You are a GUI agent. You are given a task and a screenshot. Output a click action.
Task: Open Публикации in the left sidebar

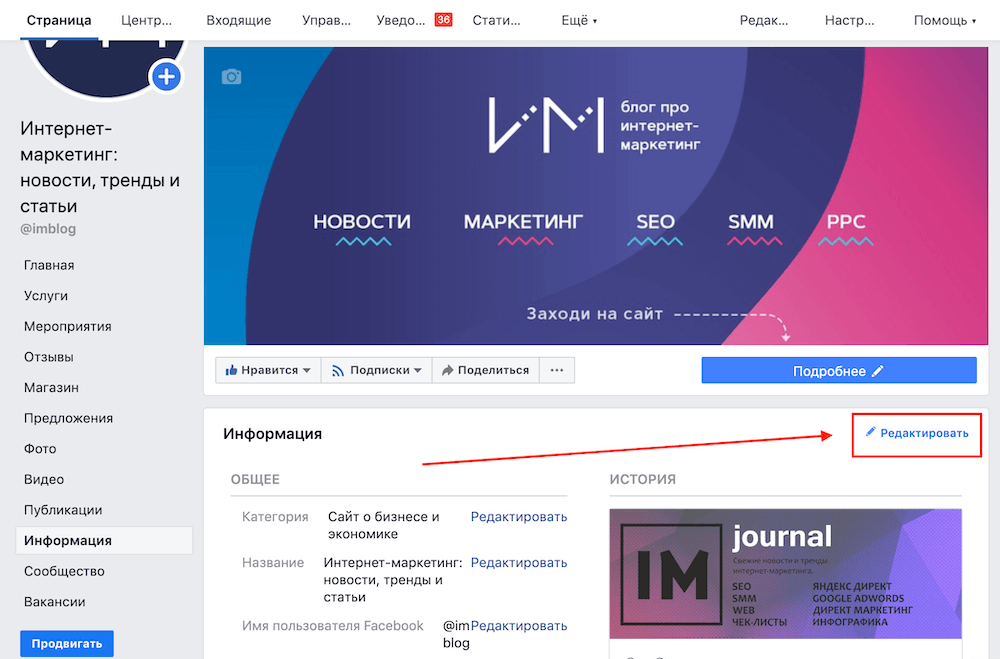pos(63,510)
